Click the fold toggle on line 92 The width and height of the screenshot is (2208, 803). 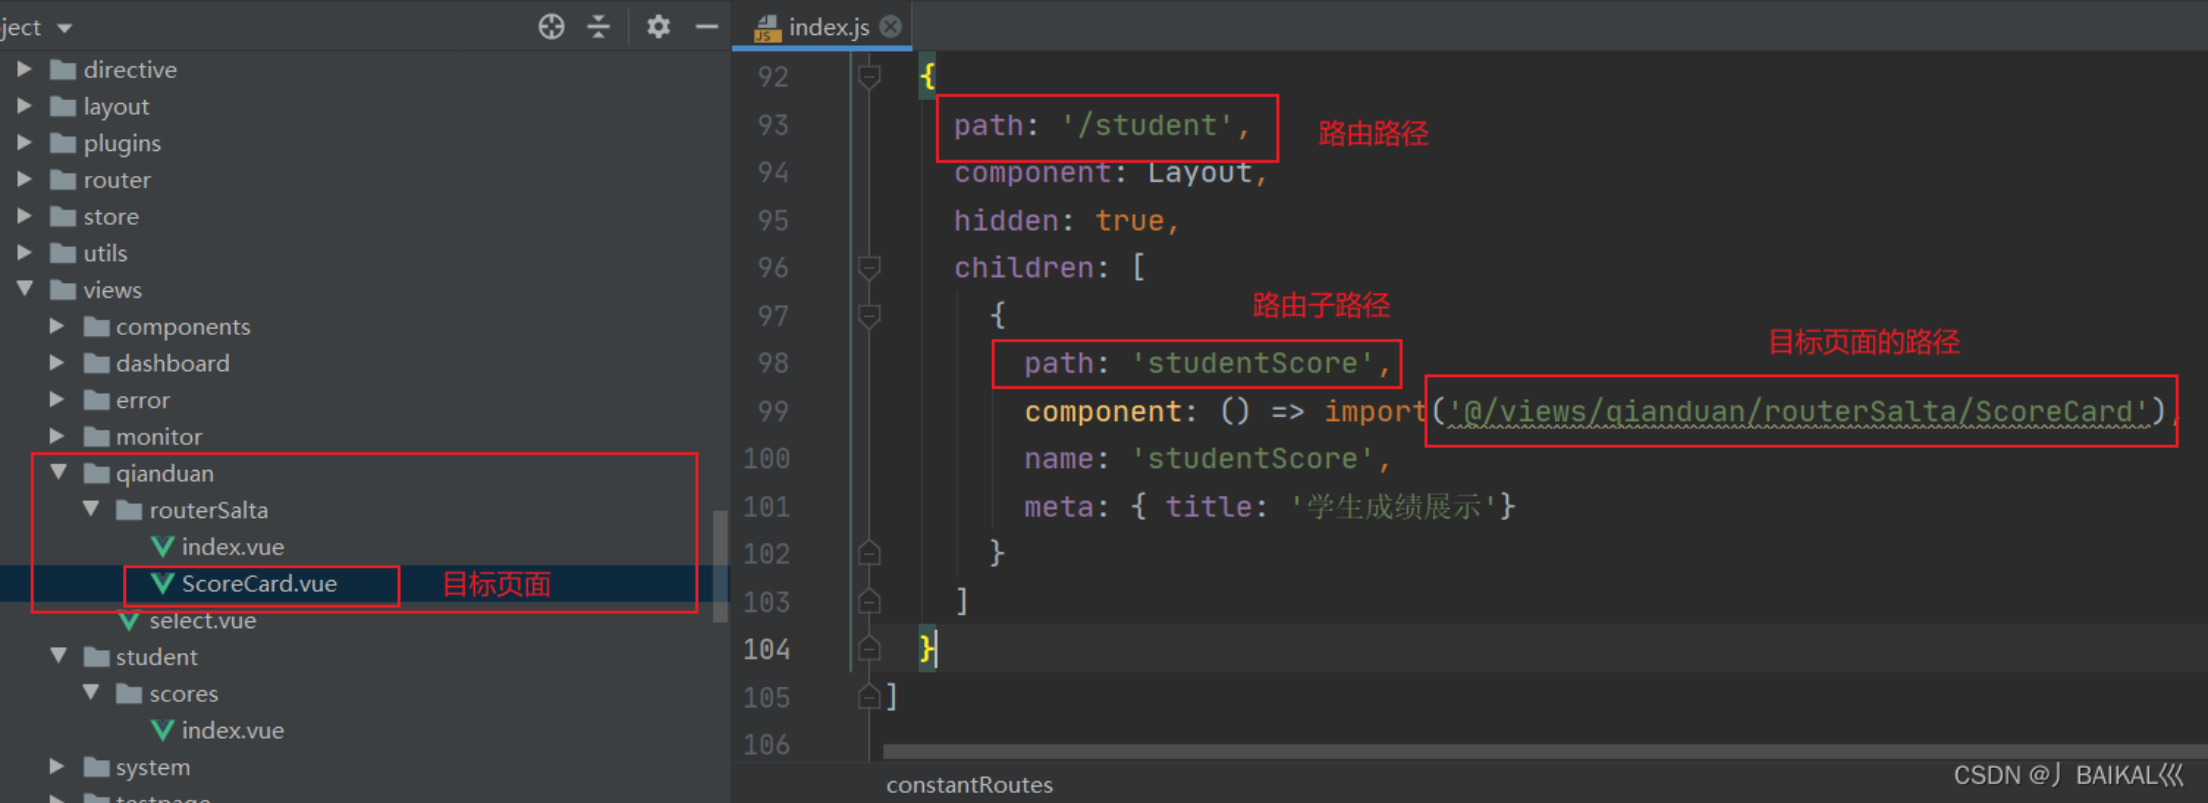pyautogui.click(x=869, y=76)
